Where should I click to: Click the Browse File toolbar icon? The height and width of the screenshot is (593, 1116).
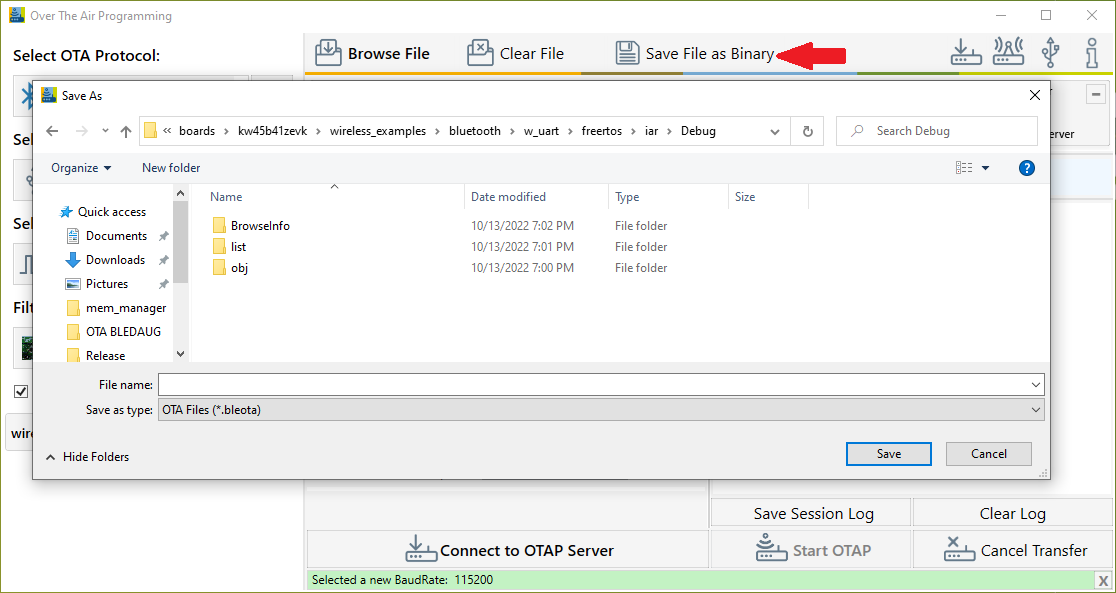pos(328,53)
